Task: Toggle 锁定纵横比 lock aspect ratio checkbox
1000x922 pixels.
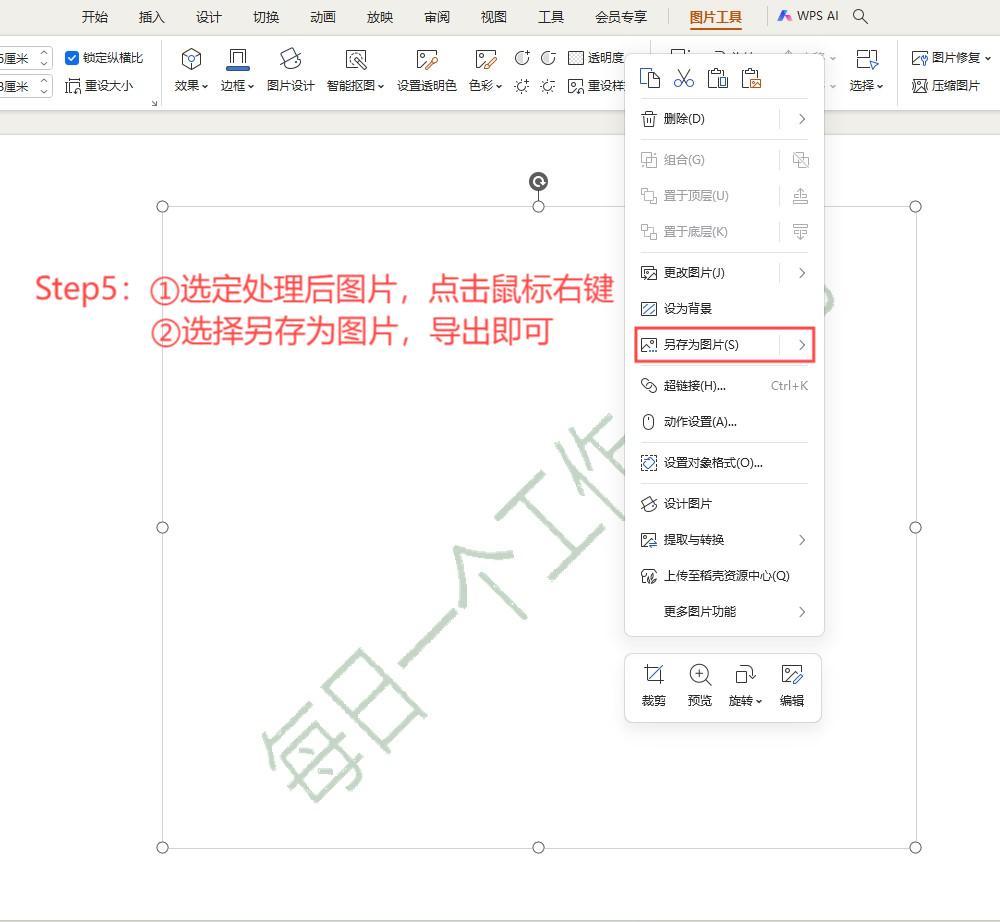Action: [x=72, y=58]
